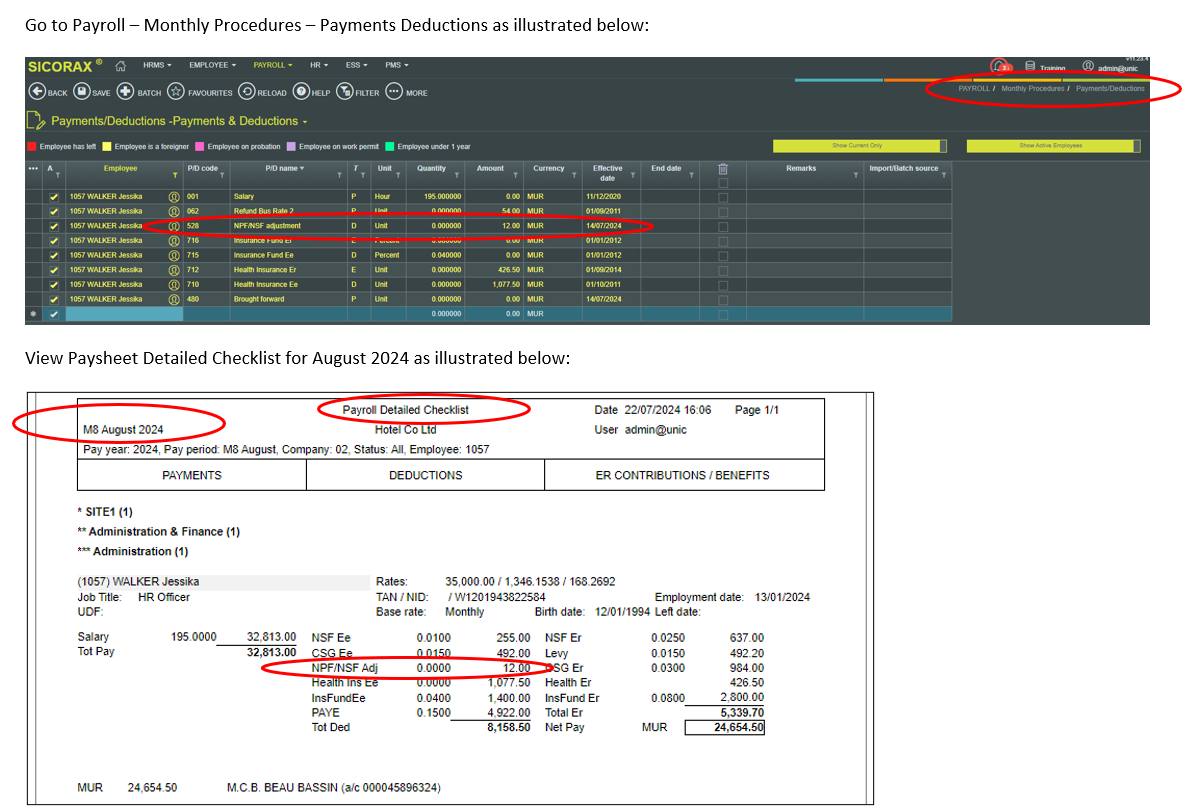
Task: Expand the PAYROLL menu dropdown
Action: pos(272,65)
